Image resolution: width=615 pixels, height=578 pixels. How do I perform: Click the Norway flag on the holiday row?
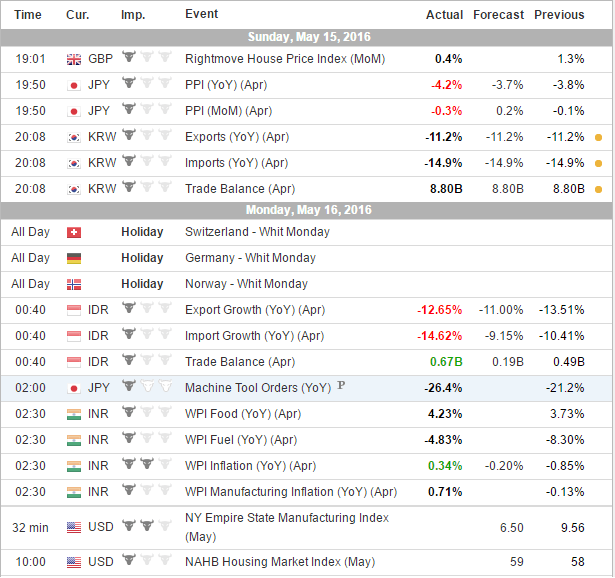pos(74,284)
